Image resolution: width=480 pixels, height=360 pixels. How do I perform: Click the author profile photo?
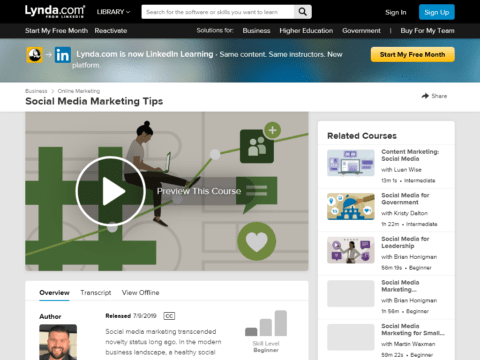[x=58, y=342]
